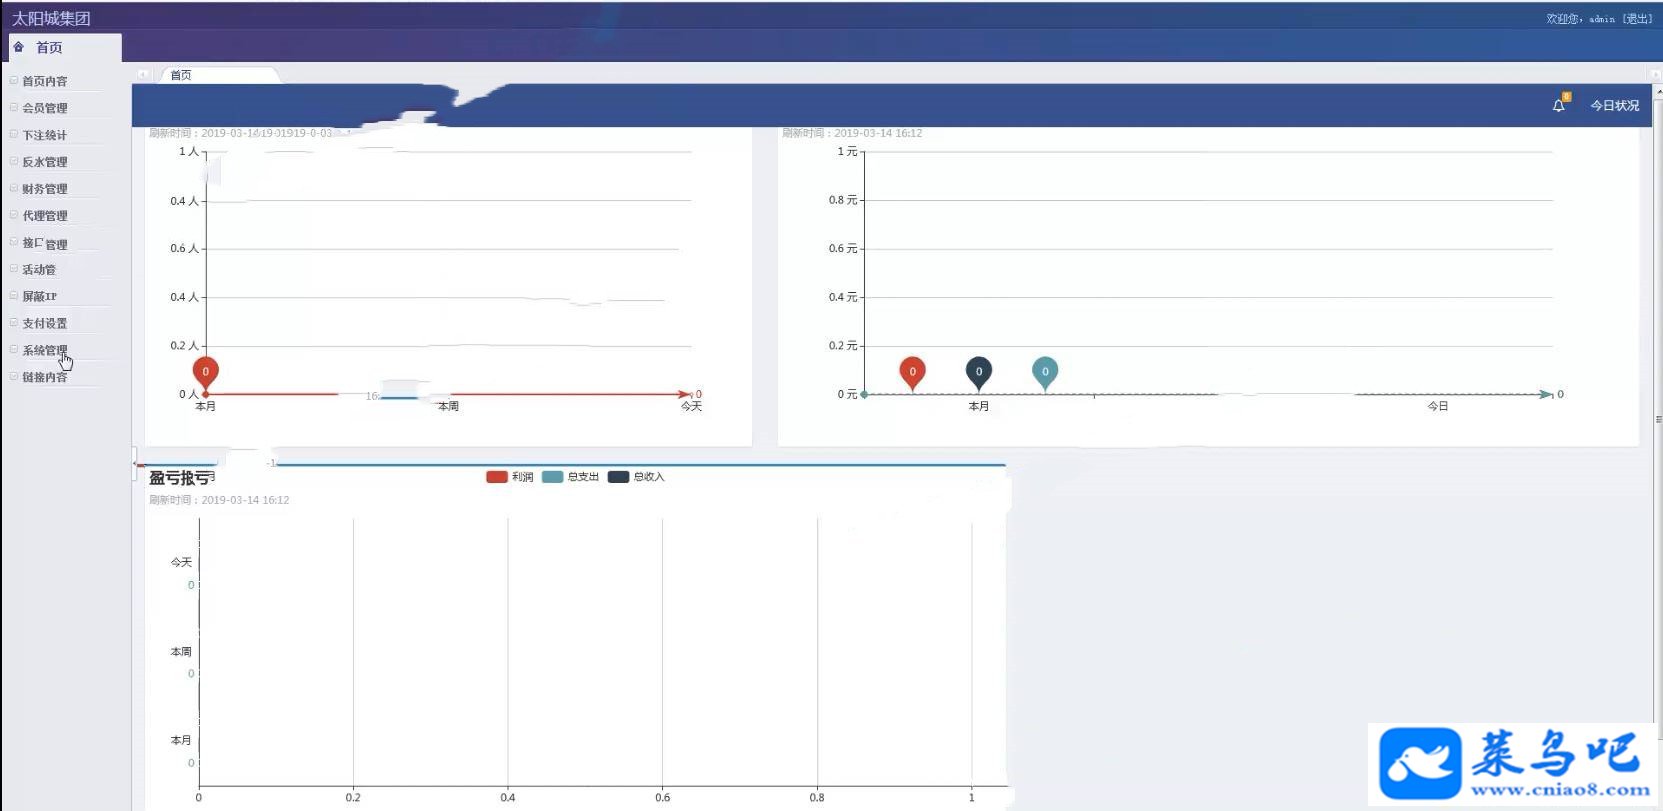1663x811 pixels.
Task: Click the 退出 logout link
Action: [1638, 19]
